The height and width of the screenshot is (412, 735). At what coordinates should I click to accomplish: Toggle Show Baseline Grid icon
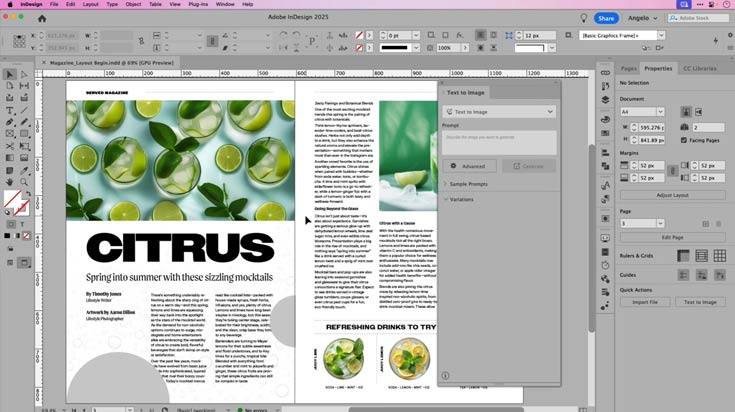(x=701, y=255)
